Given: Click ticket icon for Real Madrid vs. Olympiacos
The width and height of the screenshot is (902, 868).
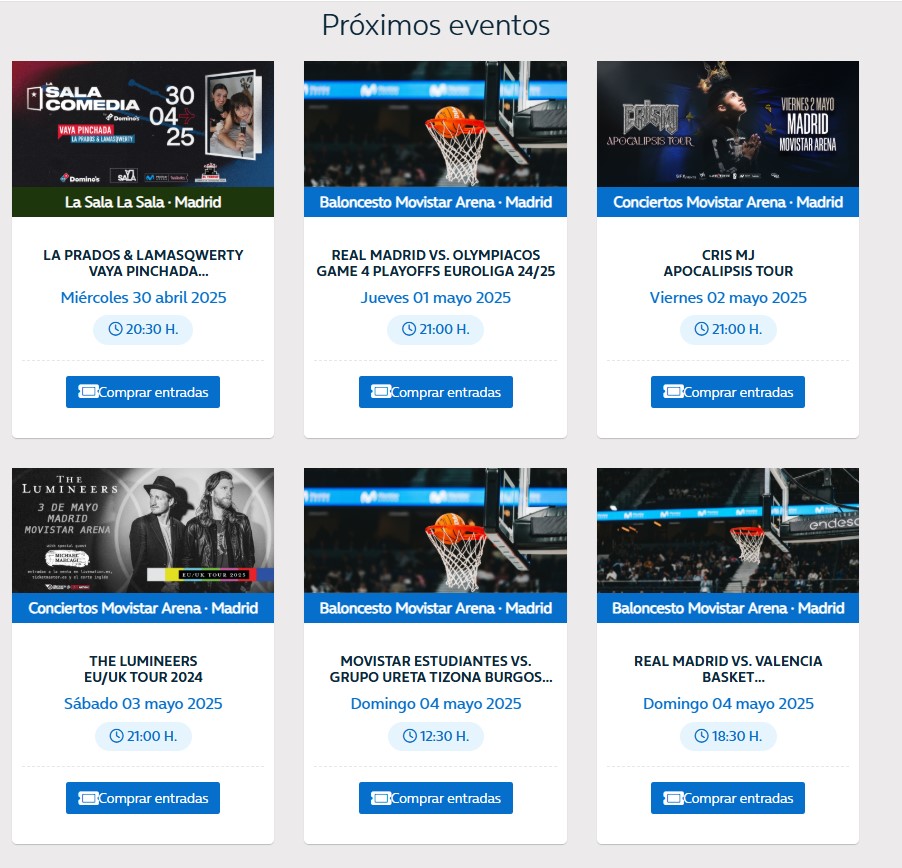Looking at the screenshot, I should (381, 392).
